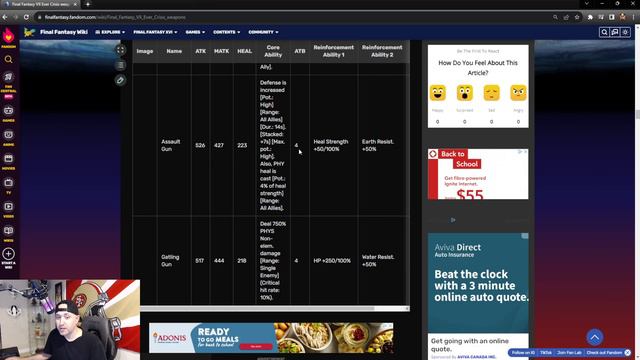The width and height of the screenshot is (640, 360).
Task: Open Anime section in Fandom sidebar
Action: click(9, 138)
